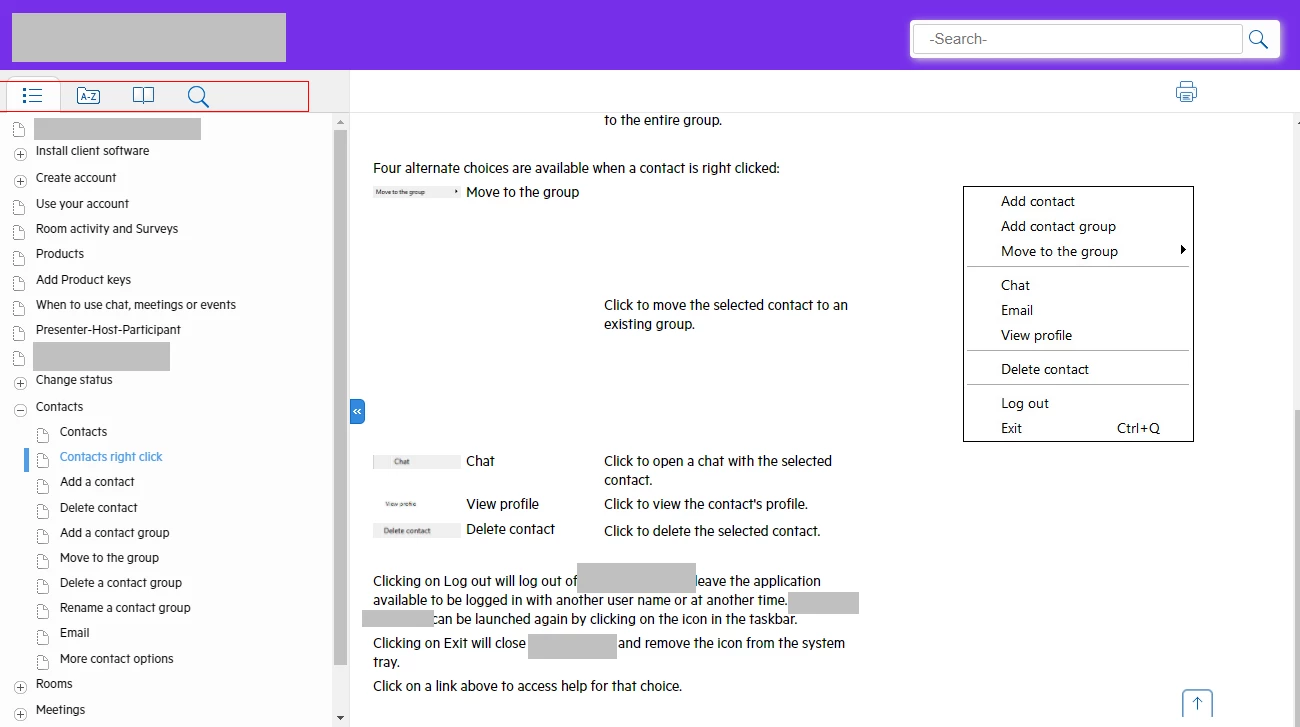Viewport: 1300px width, 727px height.
Task: Click the Delete contact link in the table
Action: [x=510, y=529]
